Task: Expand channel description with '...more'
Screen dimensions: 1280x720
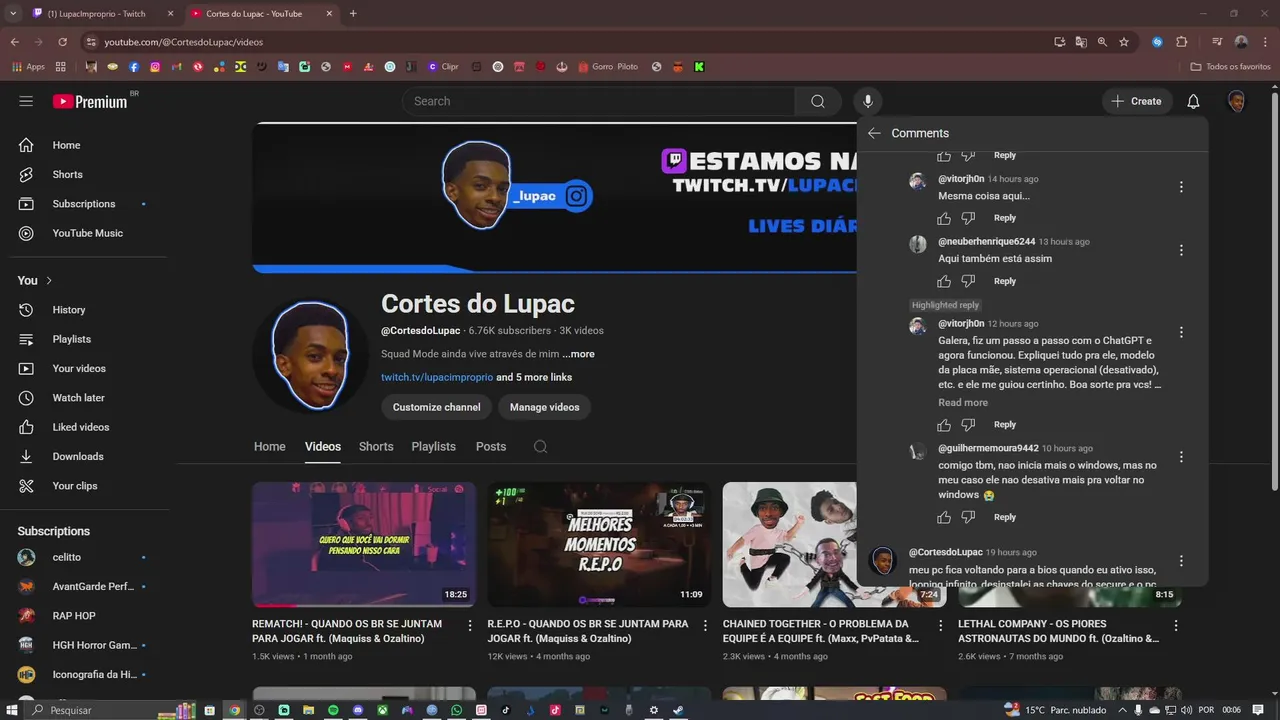Action: click(578, 354)
